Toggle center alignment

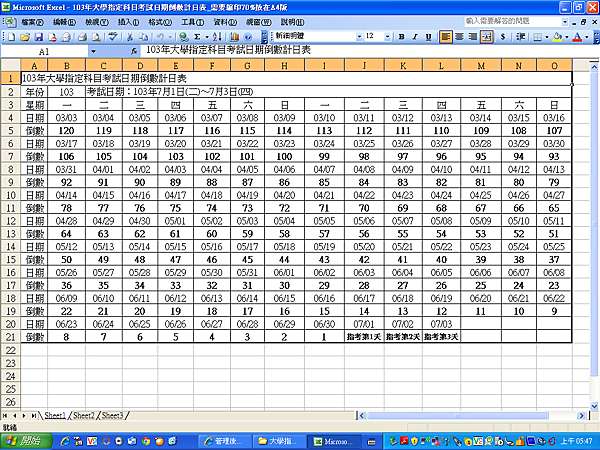pos(459,37)
